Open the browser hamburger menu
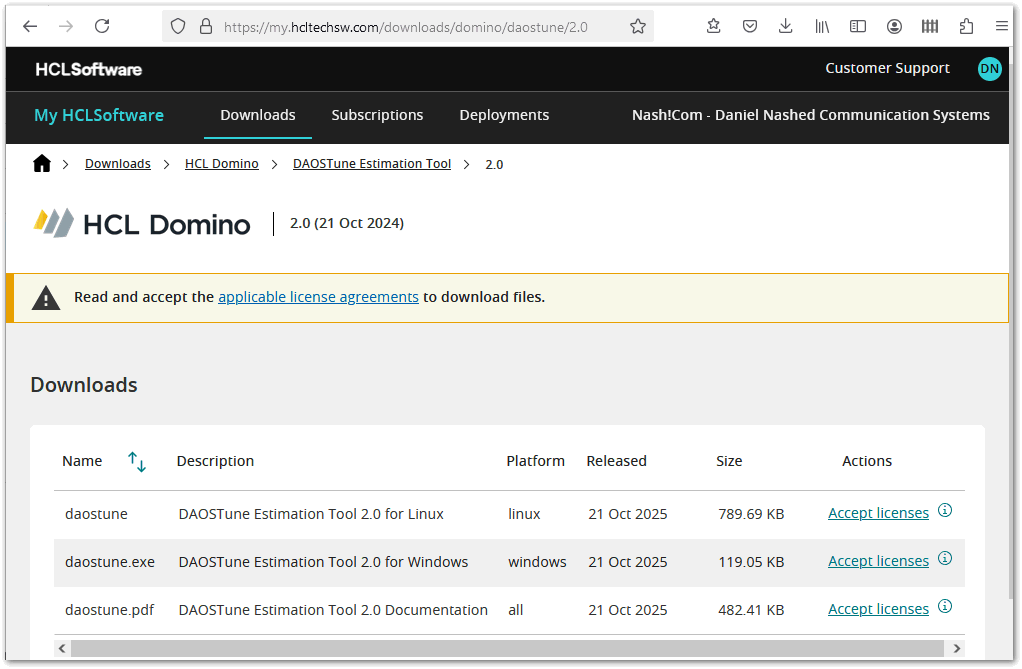This screenshot has width=1022, height=669. [1002, 27]
